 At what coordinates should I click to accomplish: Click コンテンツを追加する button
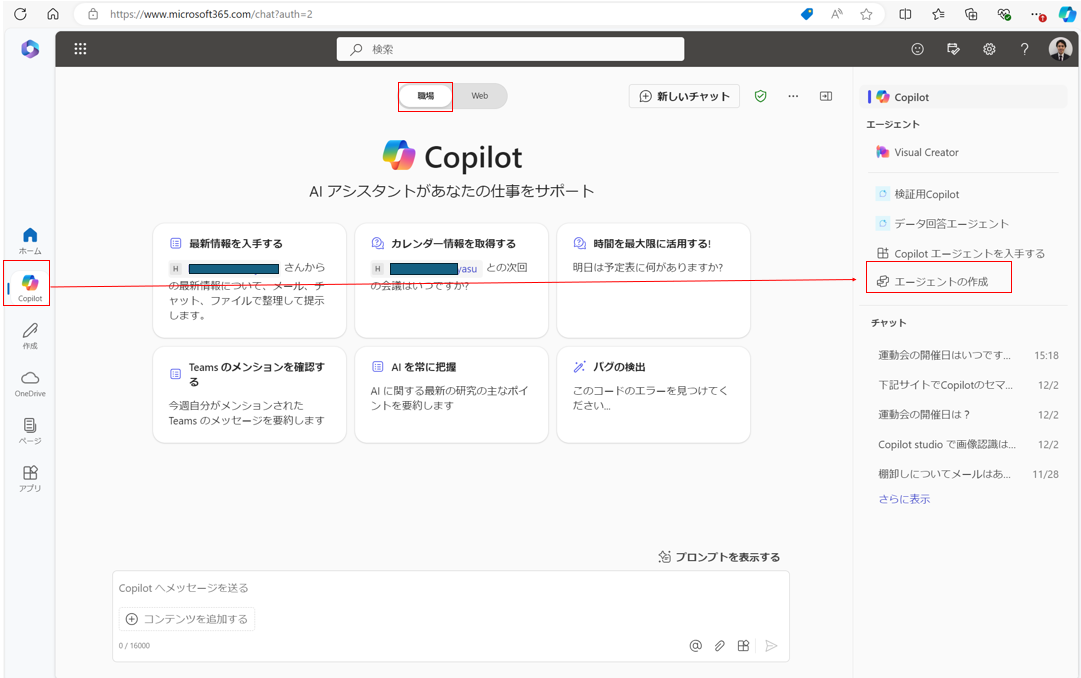[x=187, y=619]
